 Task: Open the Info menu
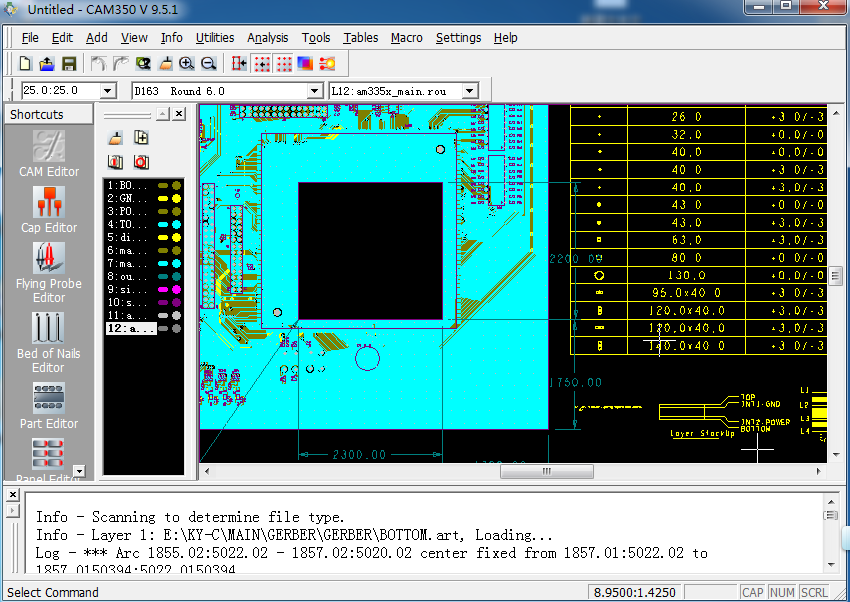[171, 38]
